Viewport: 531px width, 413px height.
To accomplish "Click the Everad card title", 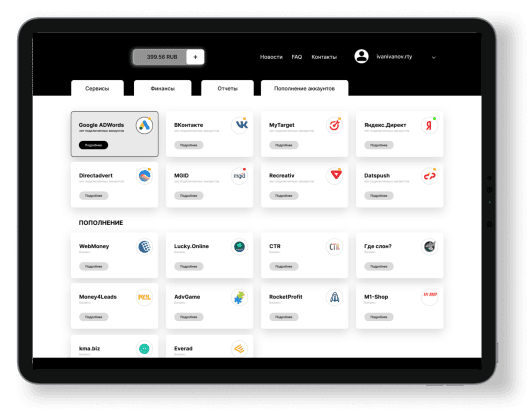I will (x=183, y=348).
